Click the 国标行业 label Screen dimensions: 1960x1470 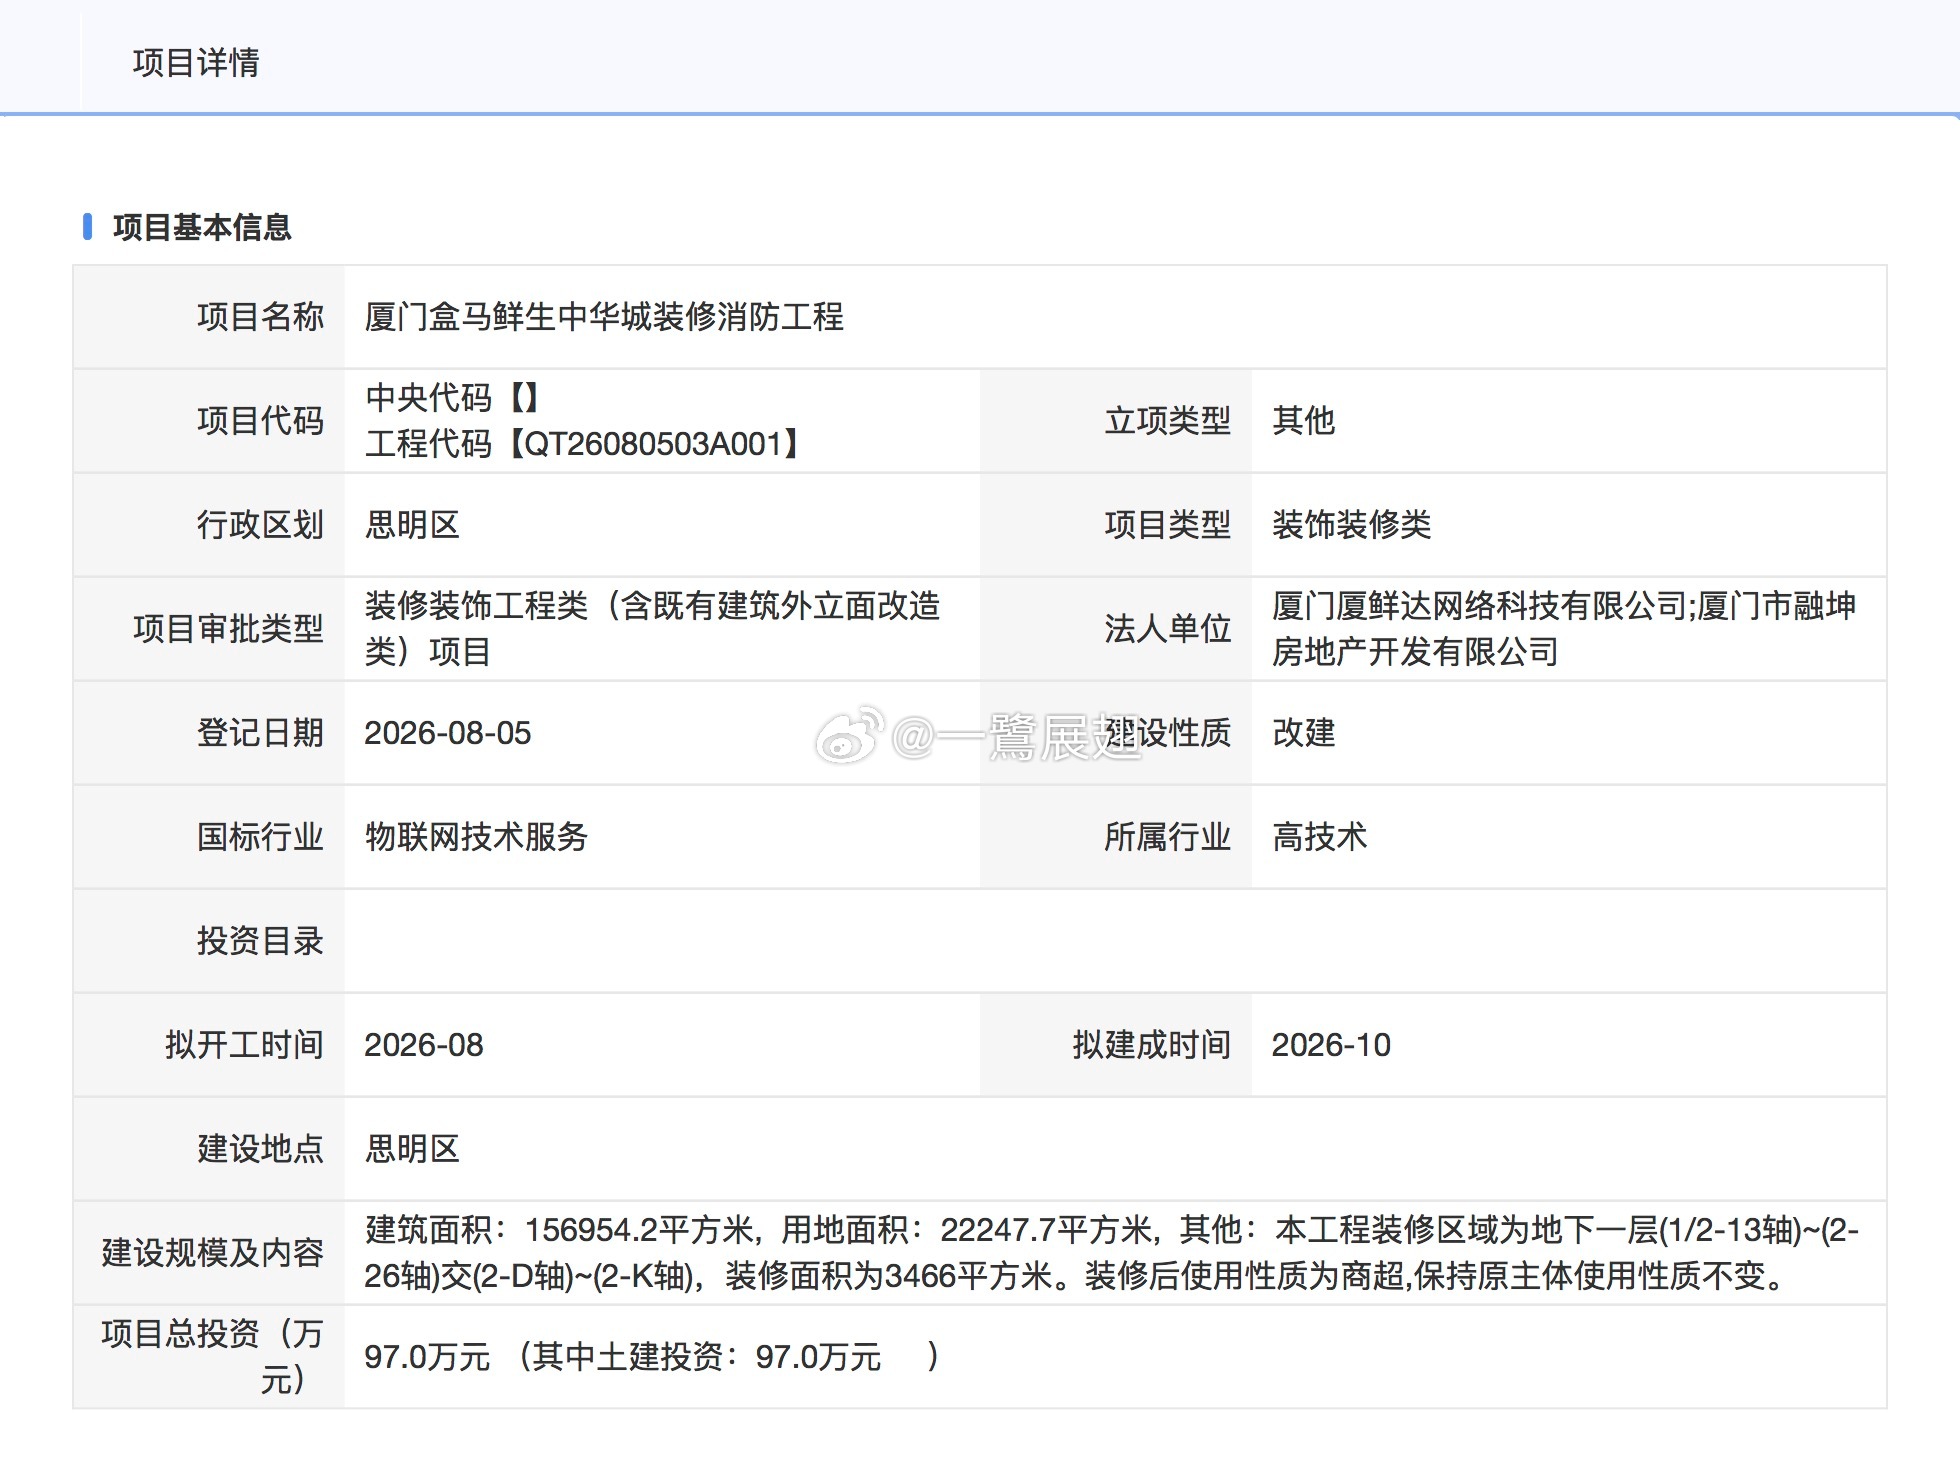pos(260,837)
